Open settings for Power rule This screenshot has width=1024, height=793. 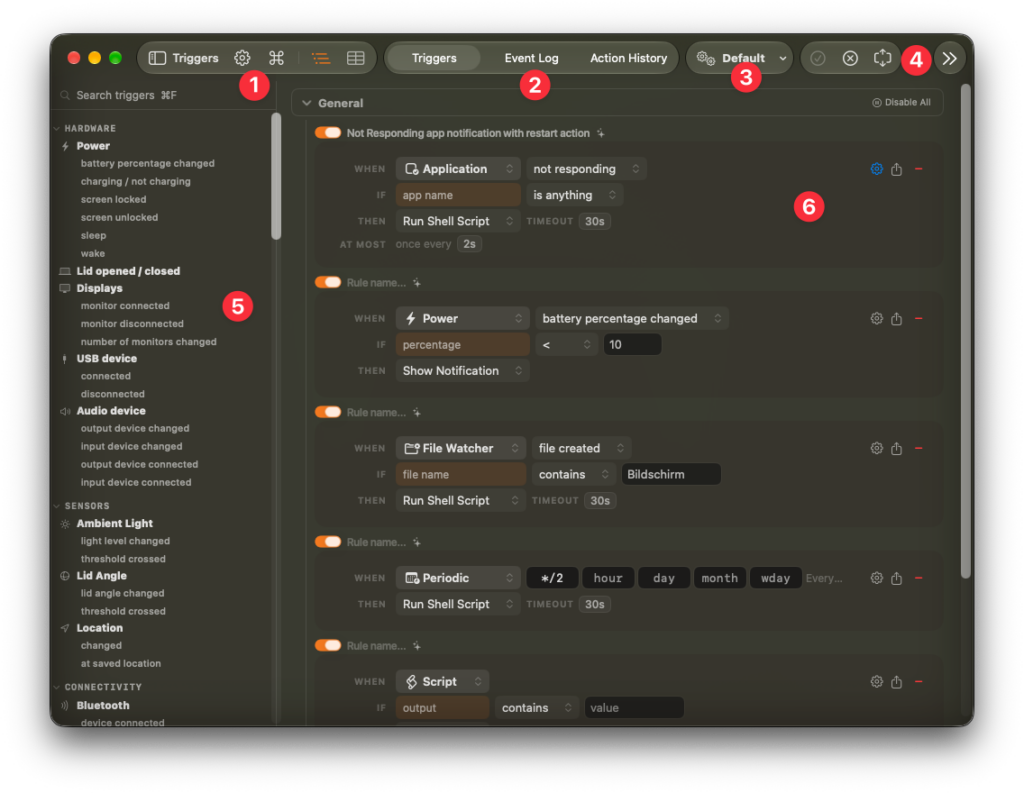[x=876, y=319]
